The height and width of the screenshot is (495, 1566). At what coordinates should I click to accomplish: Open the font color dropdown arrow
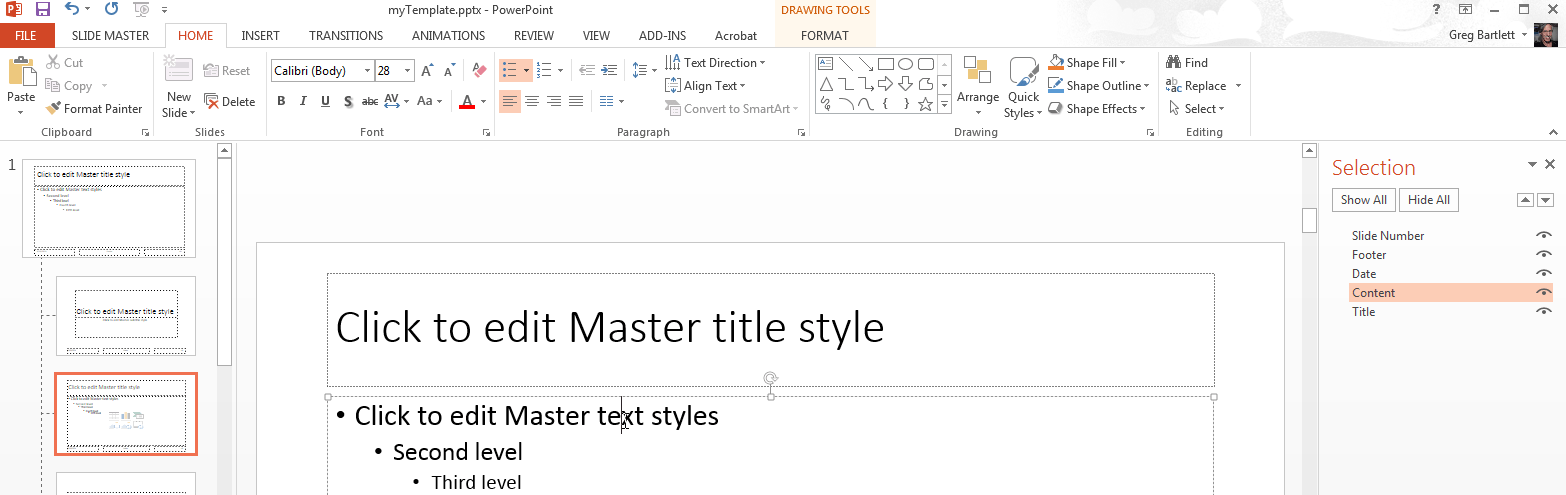click(483, 101)
